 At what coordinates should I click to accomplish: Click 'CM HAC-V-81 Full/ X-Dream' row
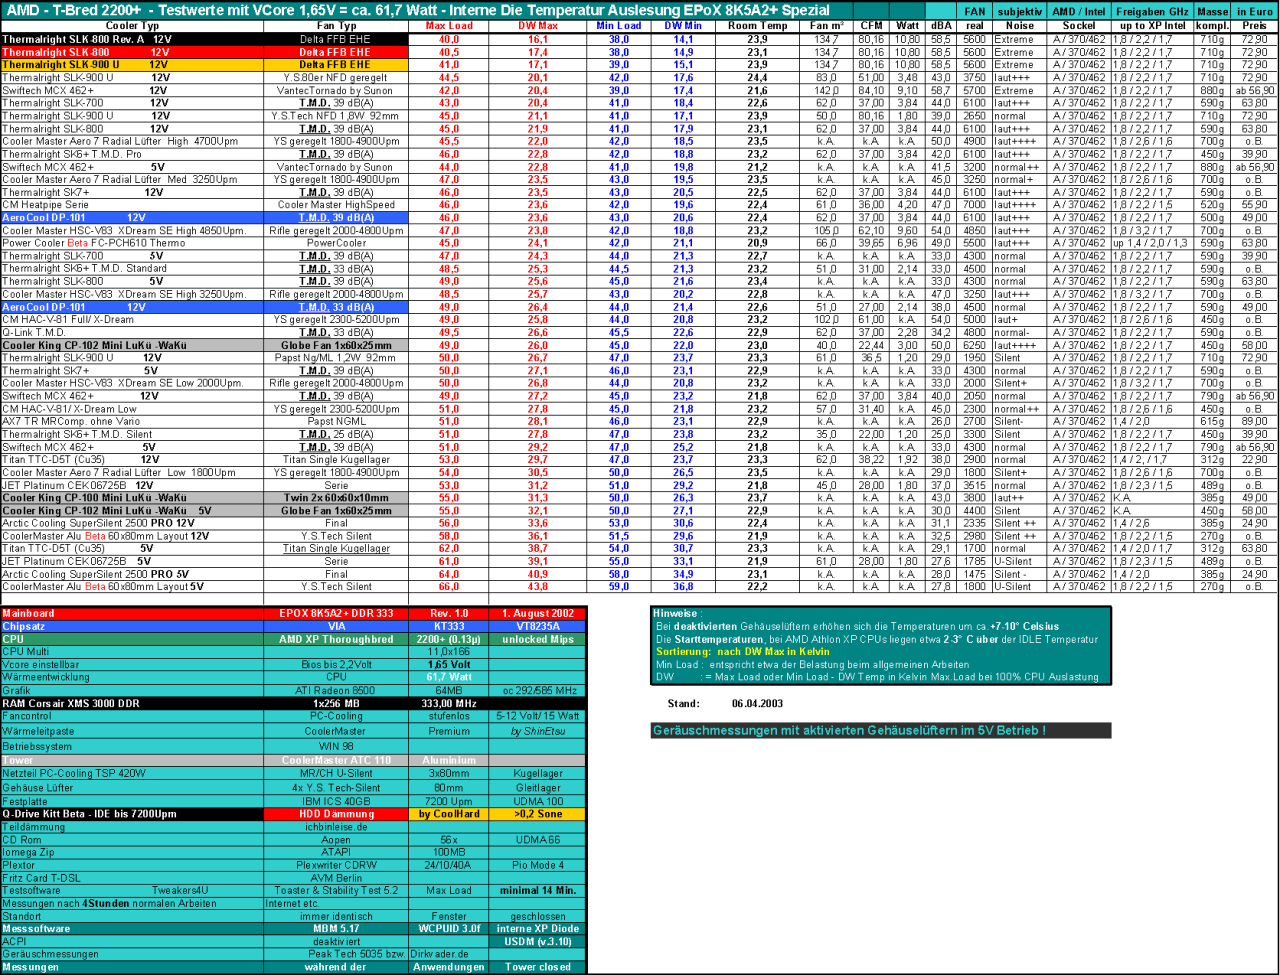[x=132, y=319]
